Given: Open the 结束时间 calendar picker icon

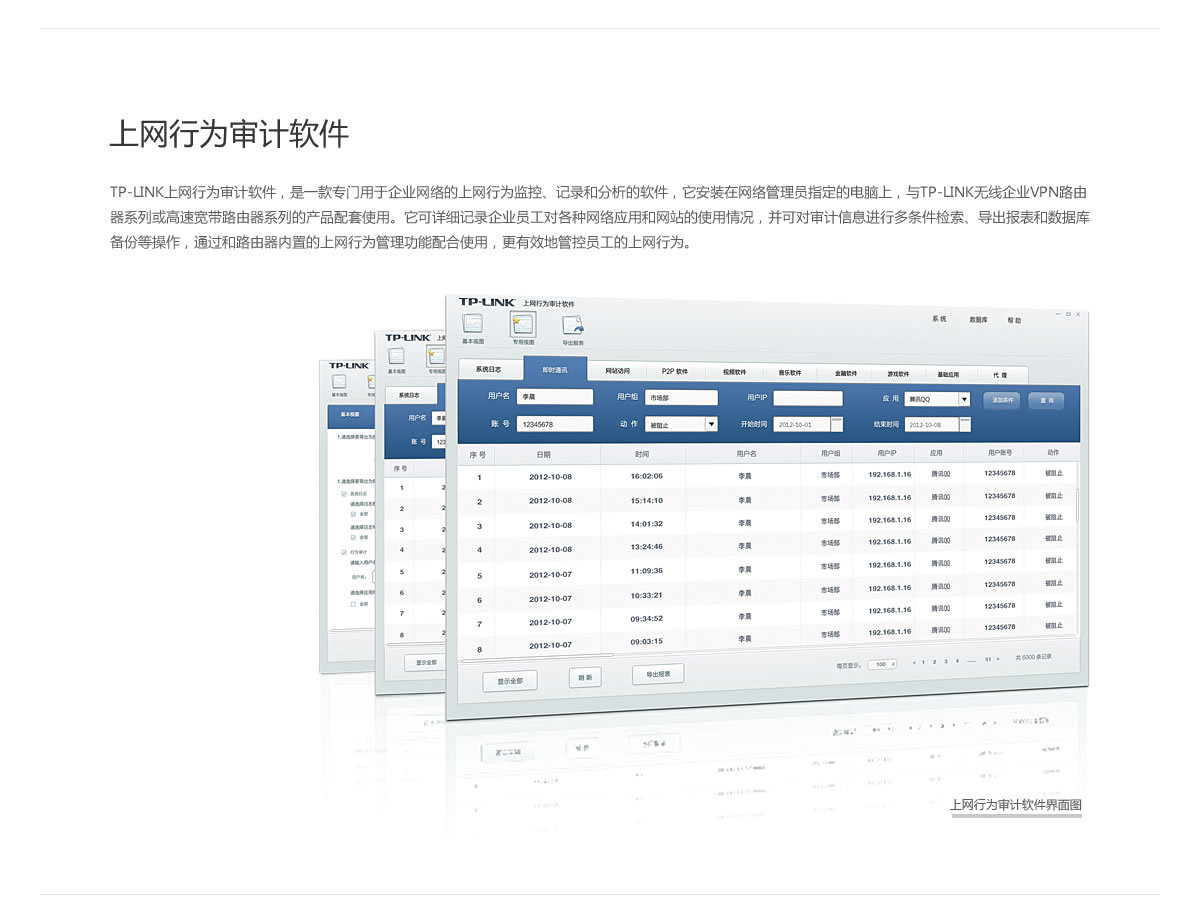Looking at the screenshot, I should point(965,424).
